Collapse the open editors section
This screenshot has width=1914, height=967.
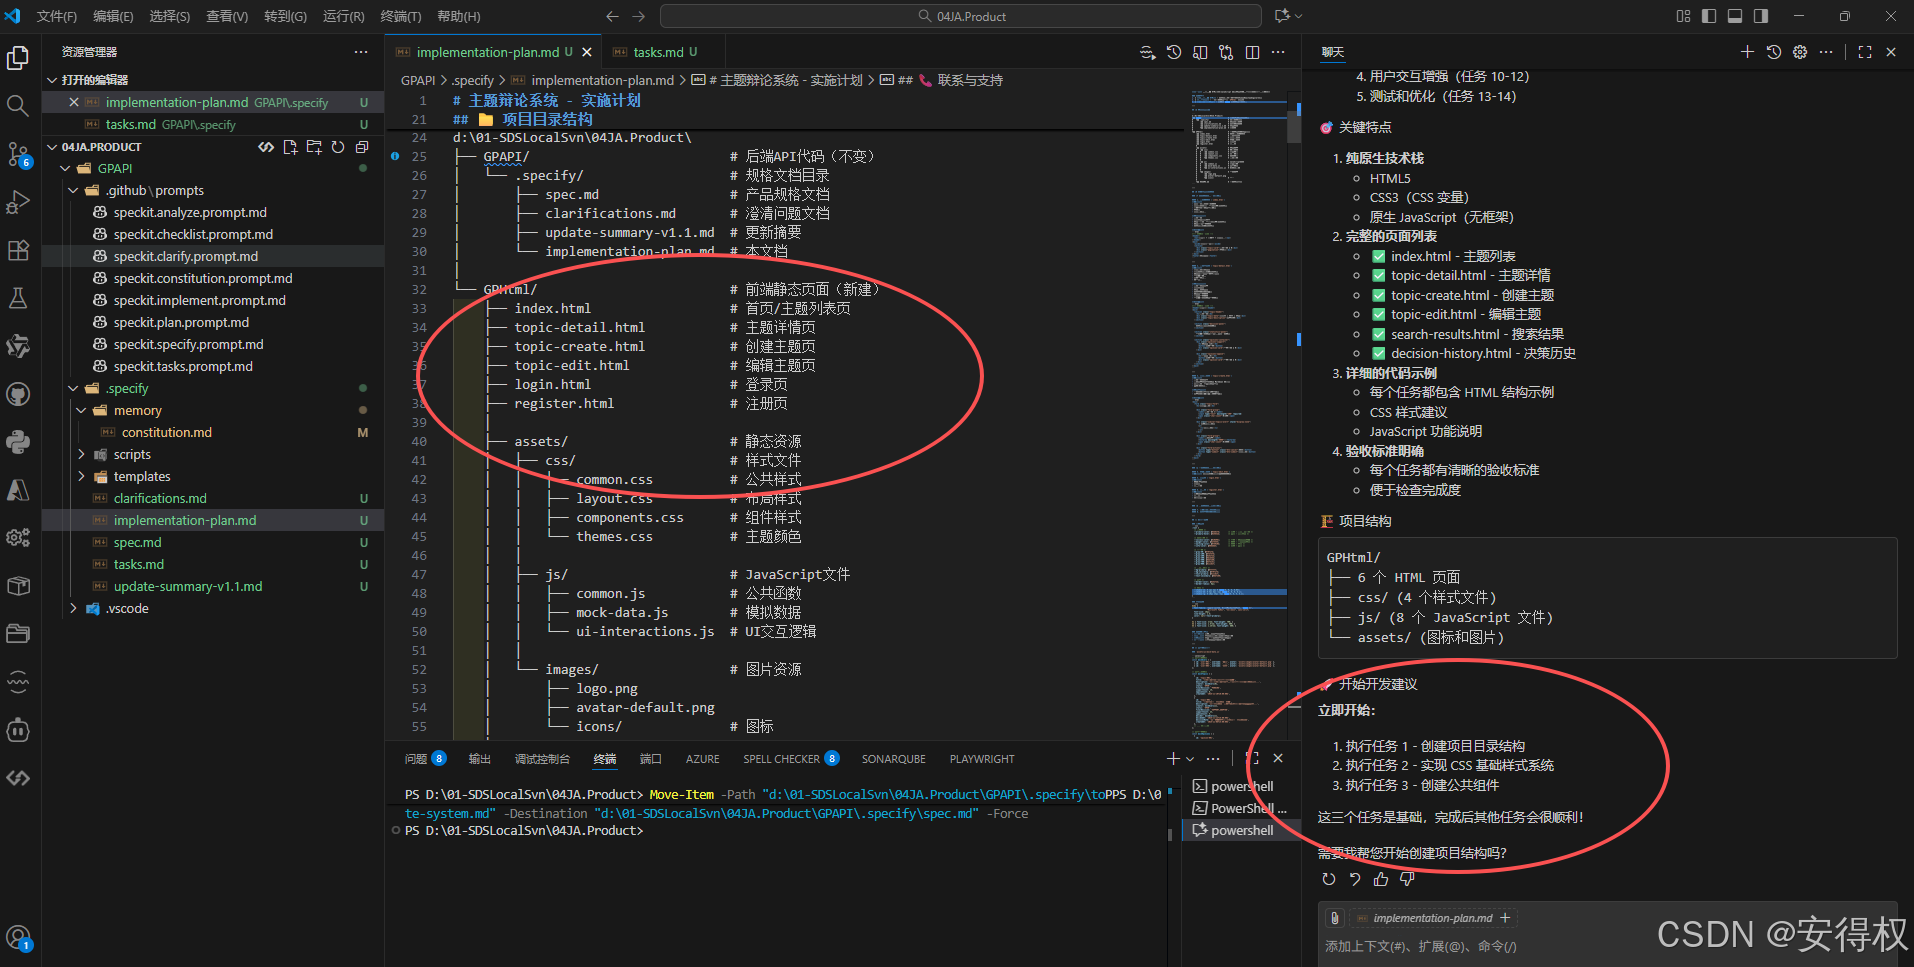pos(52,80)
